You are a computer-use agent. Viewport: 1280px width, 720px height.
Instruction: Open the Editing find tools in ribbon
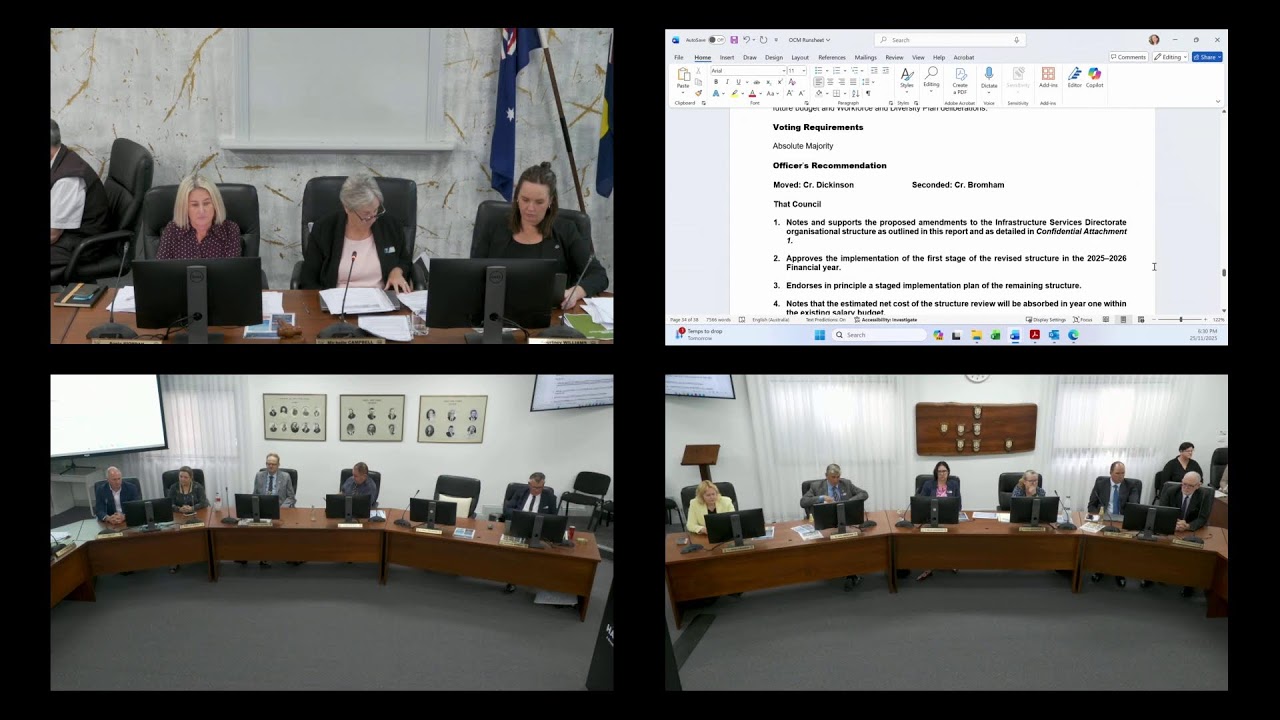(931, 79)
